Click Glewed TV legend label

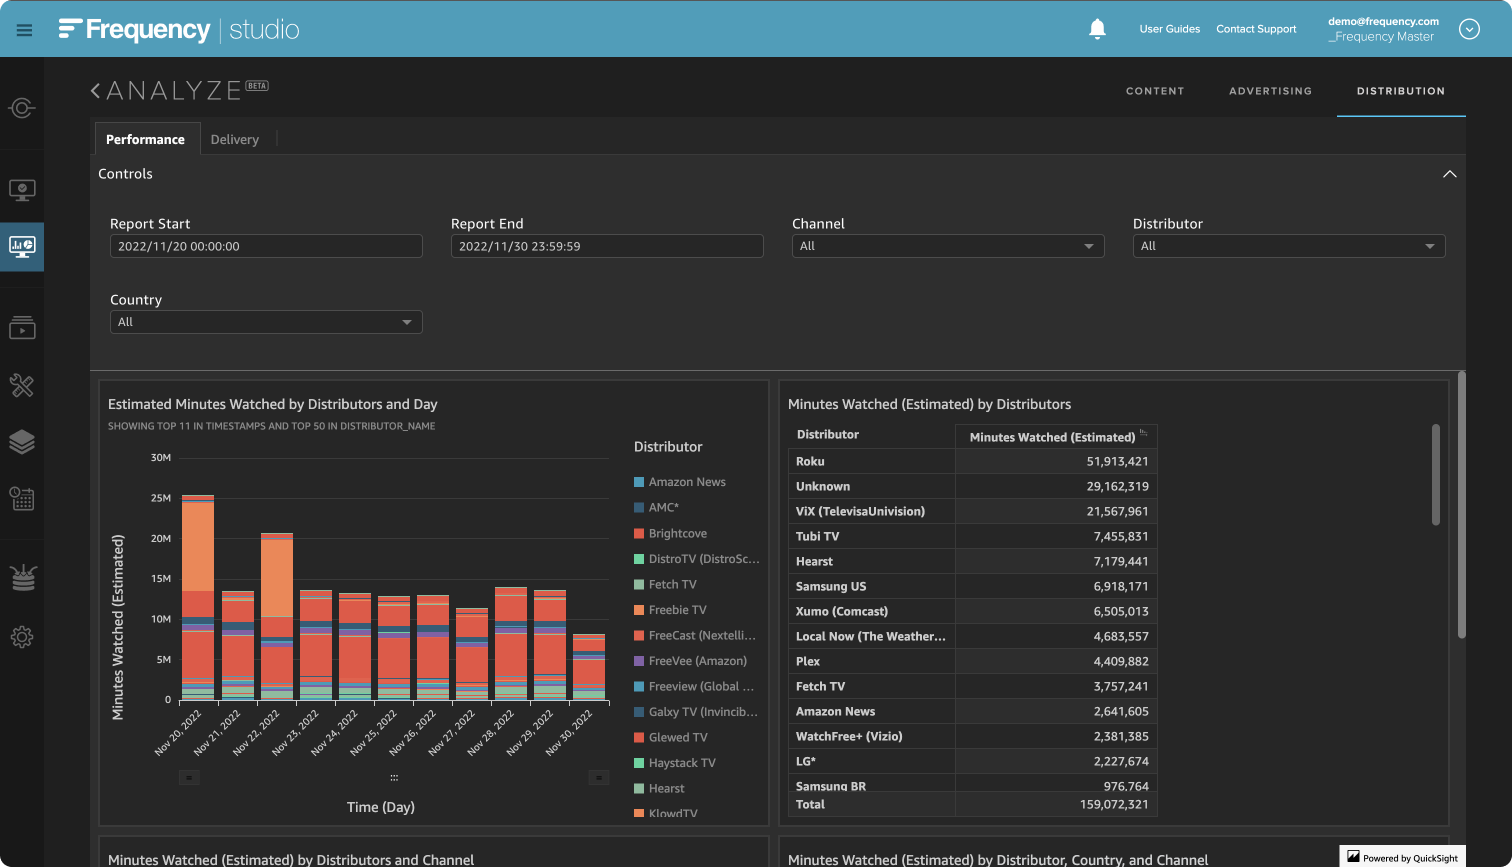click(x=678, y=737)
